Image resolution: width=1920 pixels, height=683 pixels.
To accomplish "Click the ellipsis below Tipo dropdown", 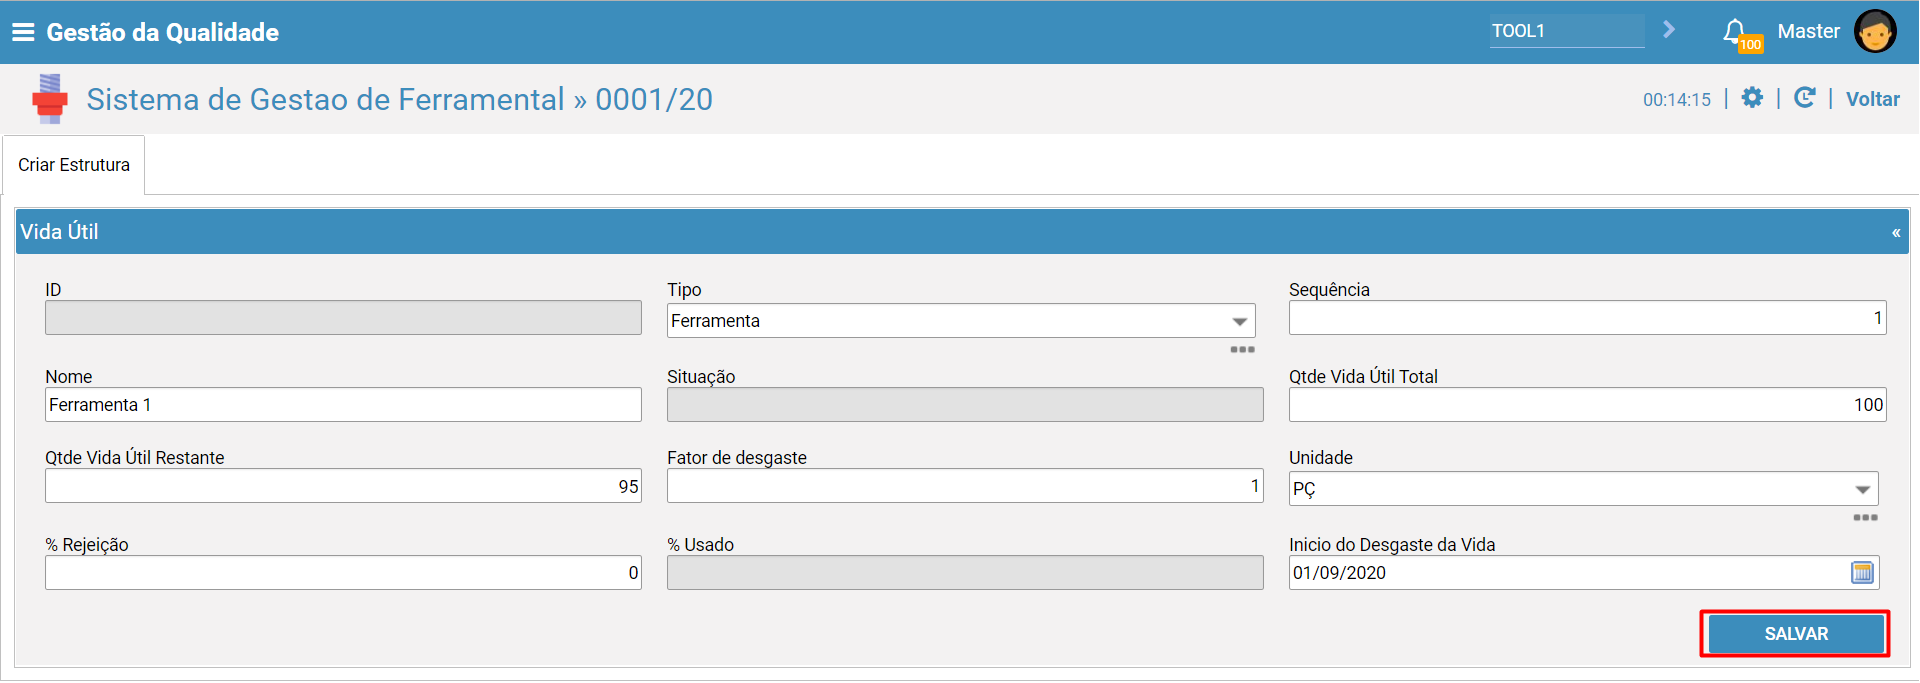I will (1242, 350).
